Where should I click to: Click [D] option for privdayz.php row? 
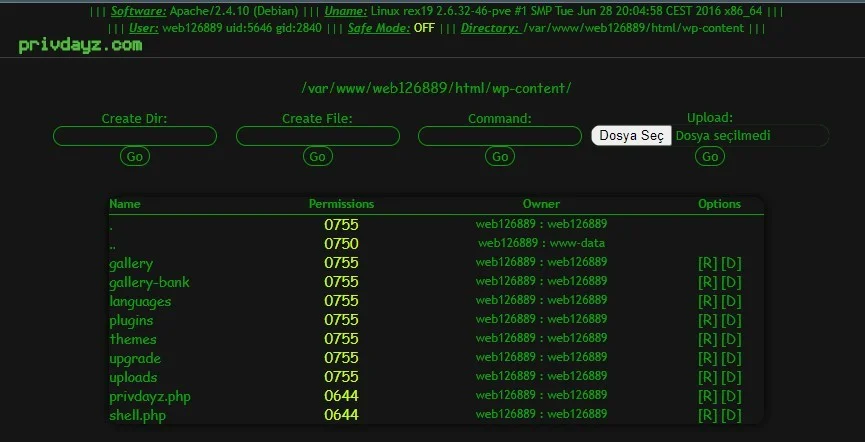pyautogui.click(x=731, y=396)
